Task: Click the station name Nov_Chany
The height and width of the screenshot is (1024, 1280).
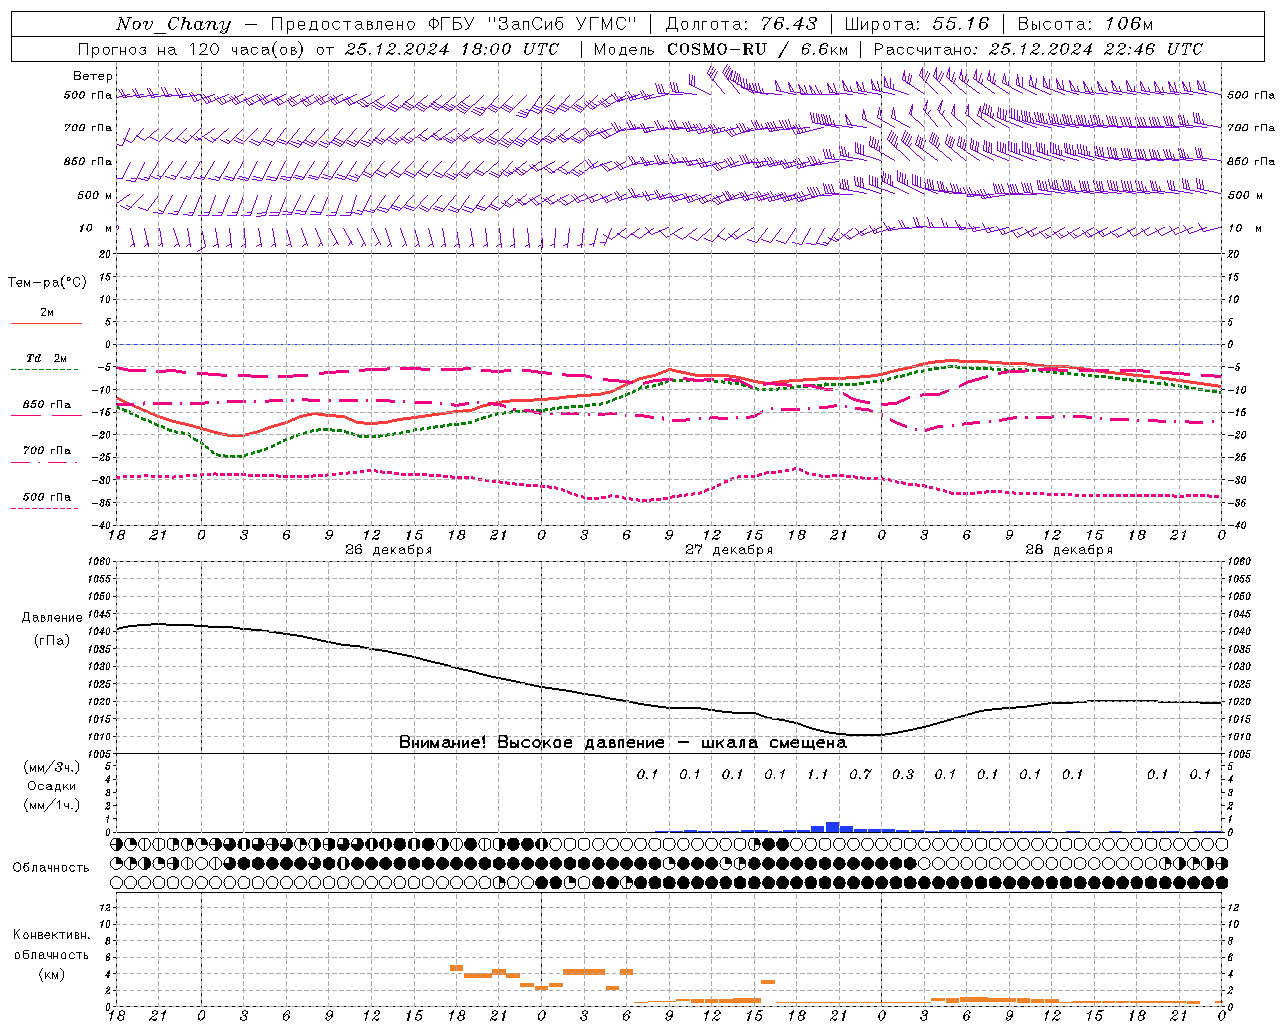Action: pos(173,24)
